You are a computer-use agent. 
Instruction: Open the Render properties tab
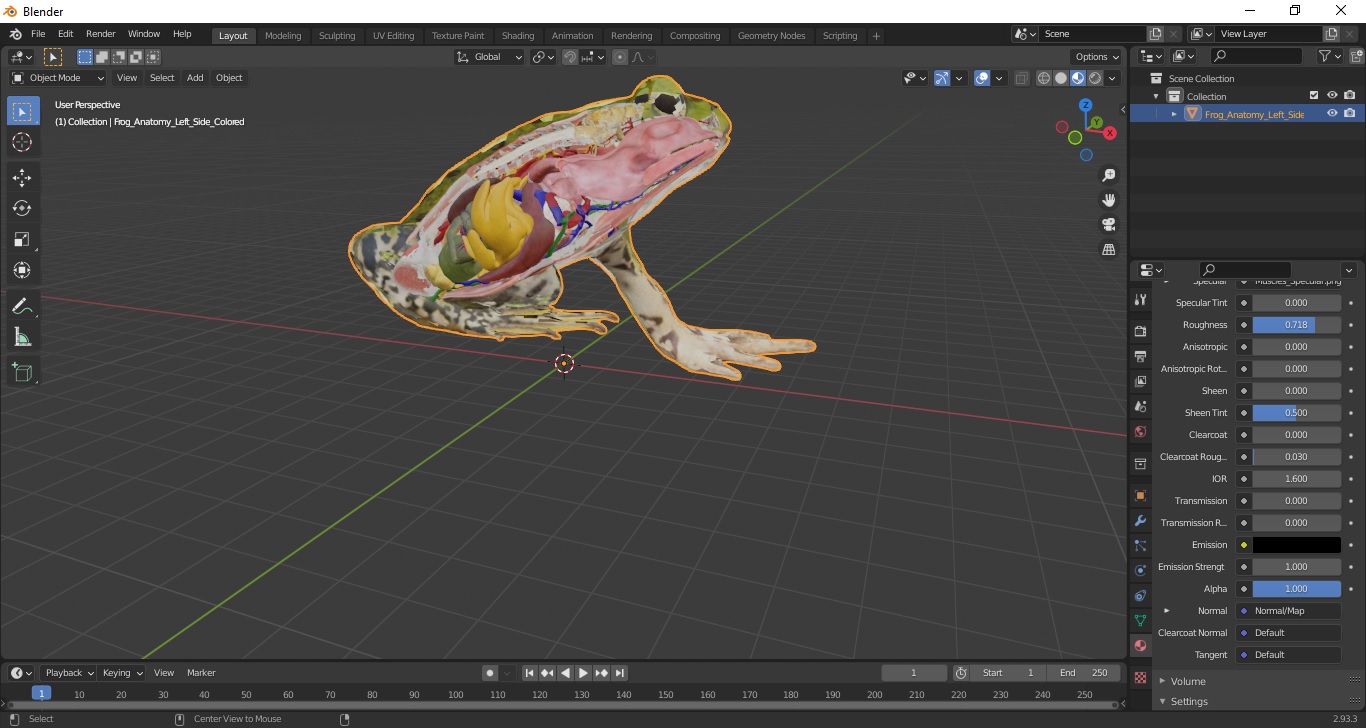[1140, 331]
